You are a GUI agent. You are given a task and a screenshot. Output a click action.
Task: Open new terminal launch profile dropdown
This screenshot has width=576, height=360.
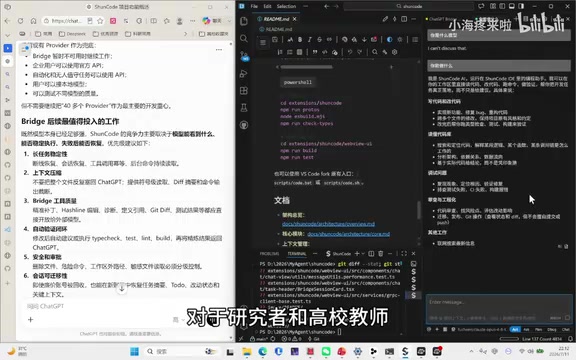pos(363,253)
